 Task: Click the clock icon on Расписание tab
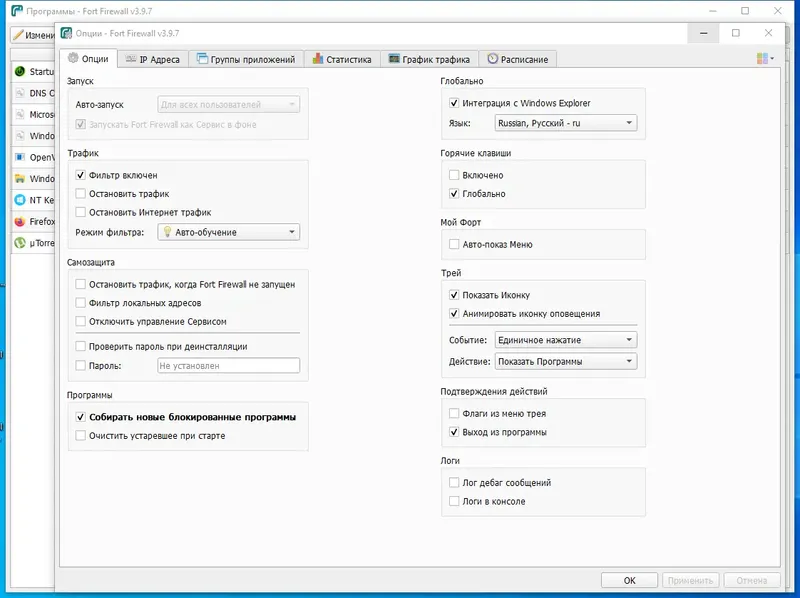pos(492,59)
